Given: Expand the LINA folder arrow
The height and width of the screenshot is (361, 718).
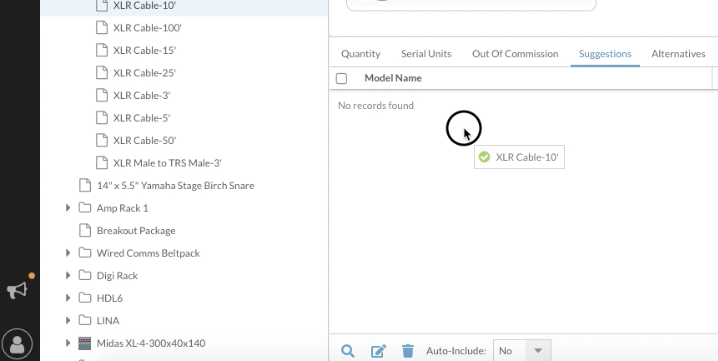Looking at the screenshot, I should (x=68, y=320).
